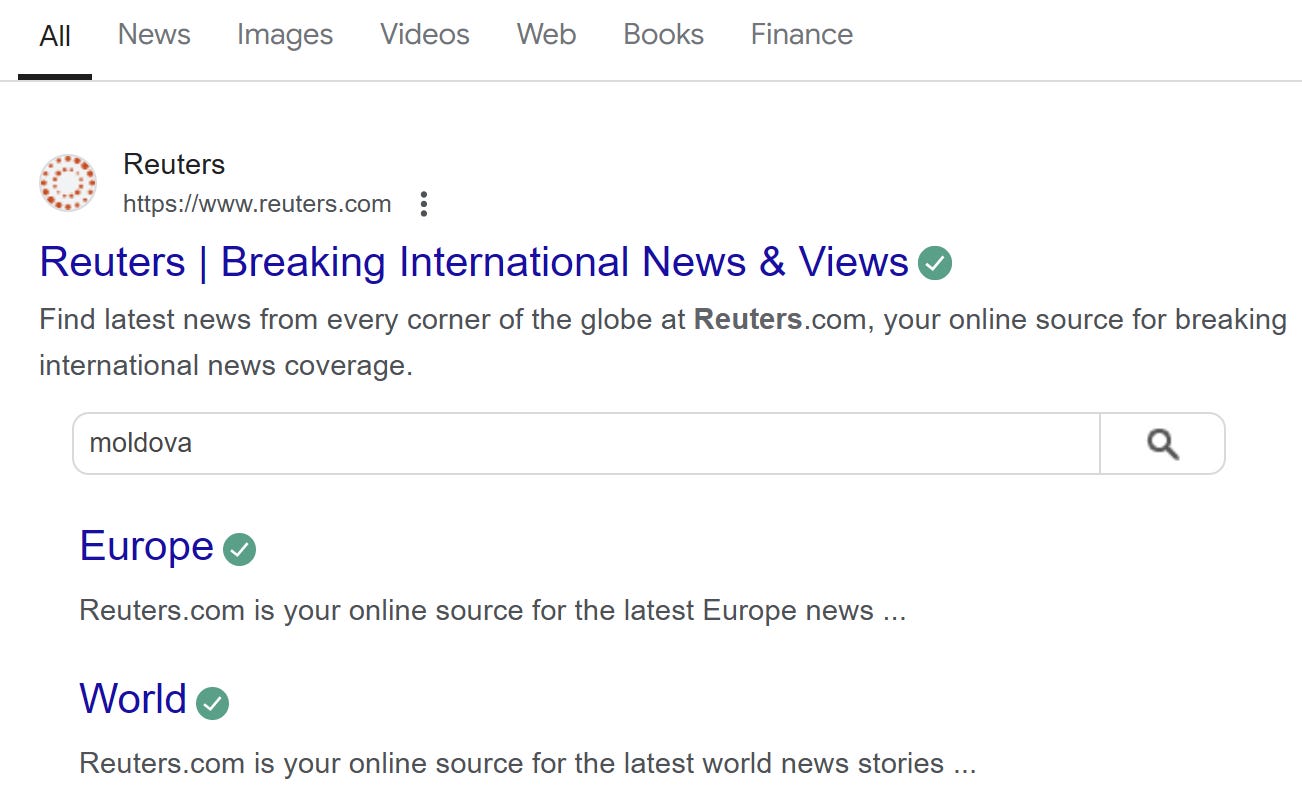The width and height of the screenshot is (1302, 789).
Task: Click the verified checkmark next to World
Action: (x=212, y=703)
